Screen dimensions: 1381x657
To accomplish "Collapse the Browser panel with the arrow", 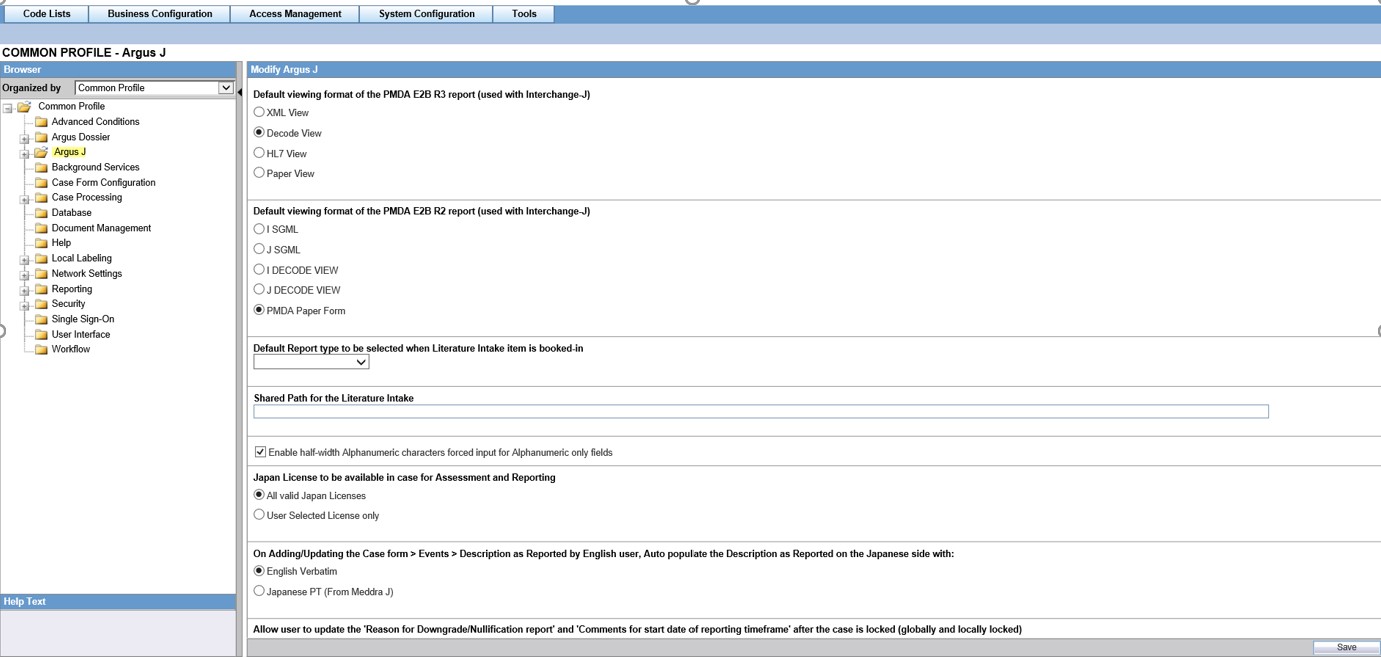I will (x=240, y=92).
